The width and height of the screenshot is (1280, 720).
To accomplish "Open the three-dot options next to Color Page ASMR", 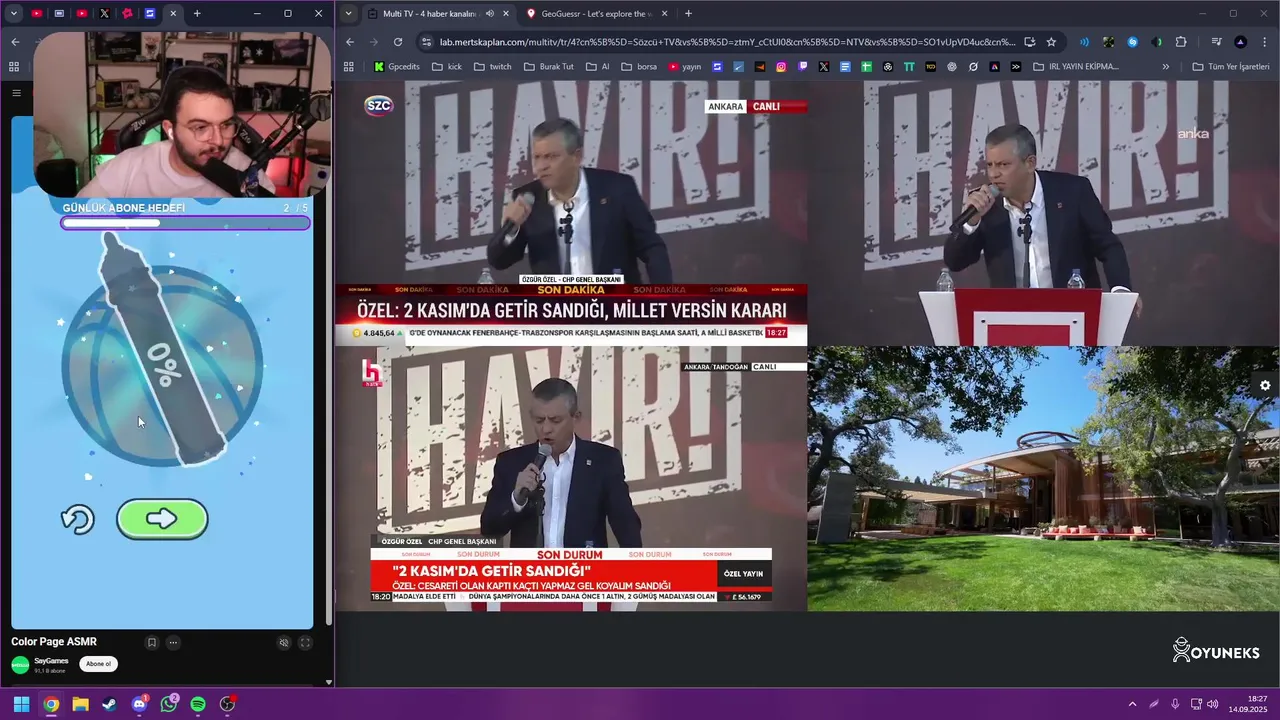I will pyautogui.click(x=173, y=643).
